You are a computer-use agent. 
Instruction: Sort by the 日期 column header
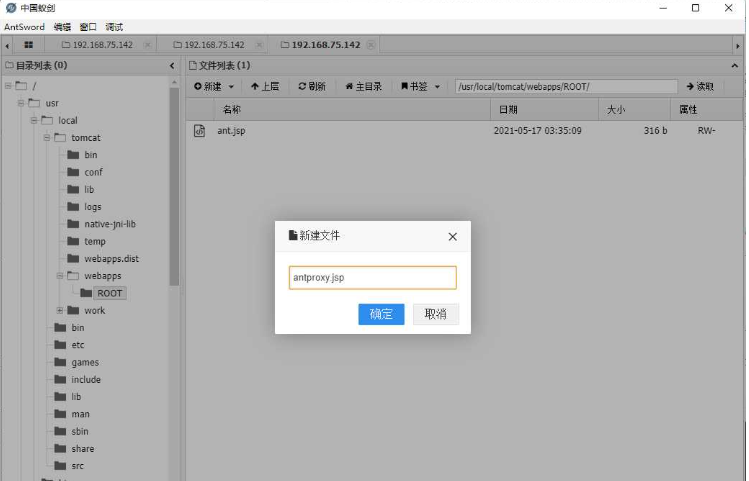[545, 109]
